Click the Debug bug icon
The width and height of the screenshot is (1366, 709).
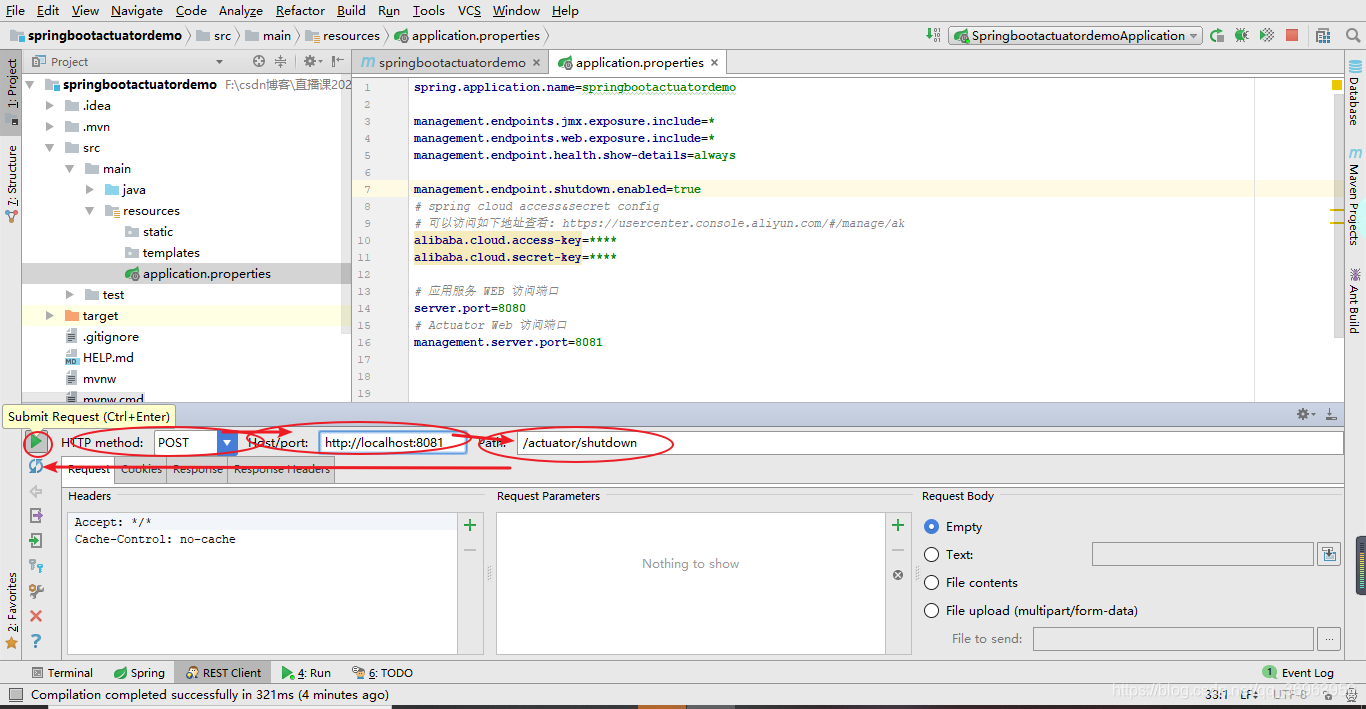[1242, 35]
